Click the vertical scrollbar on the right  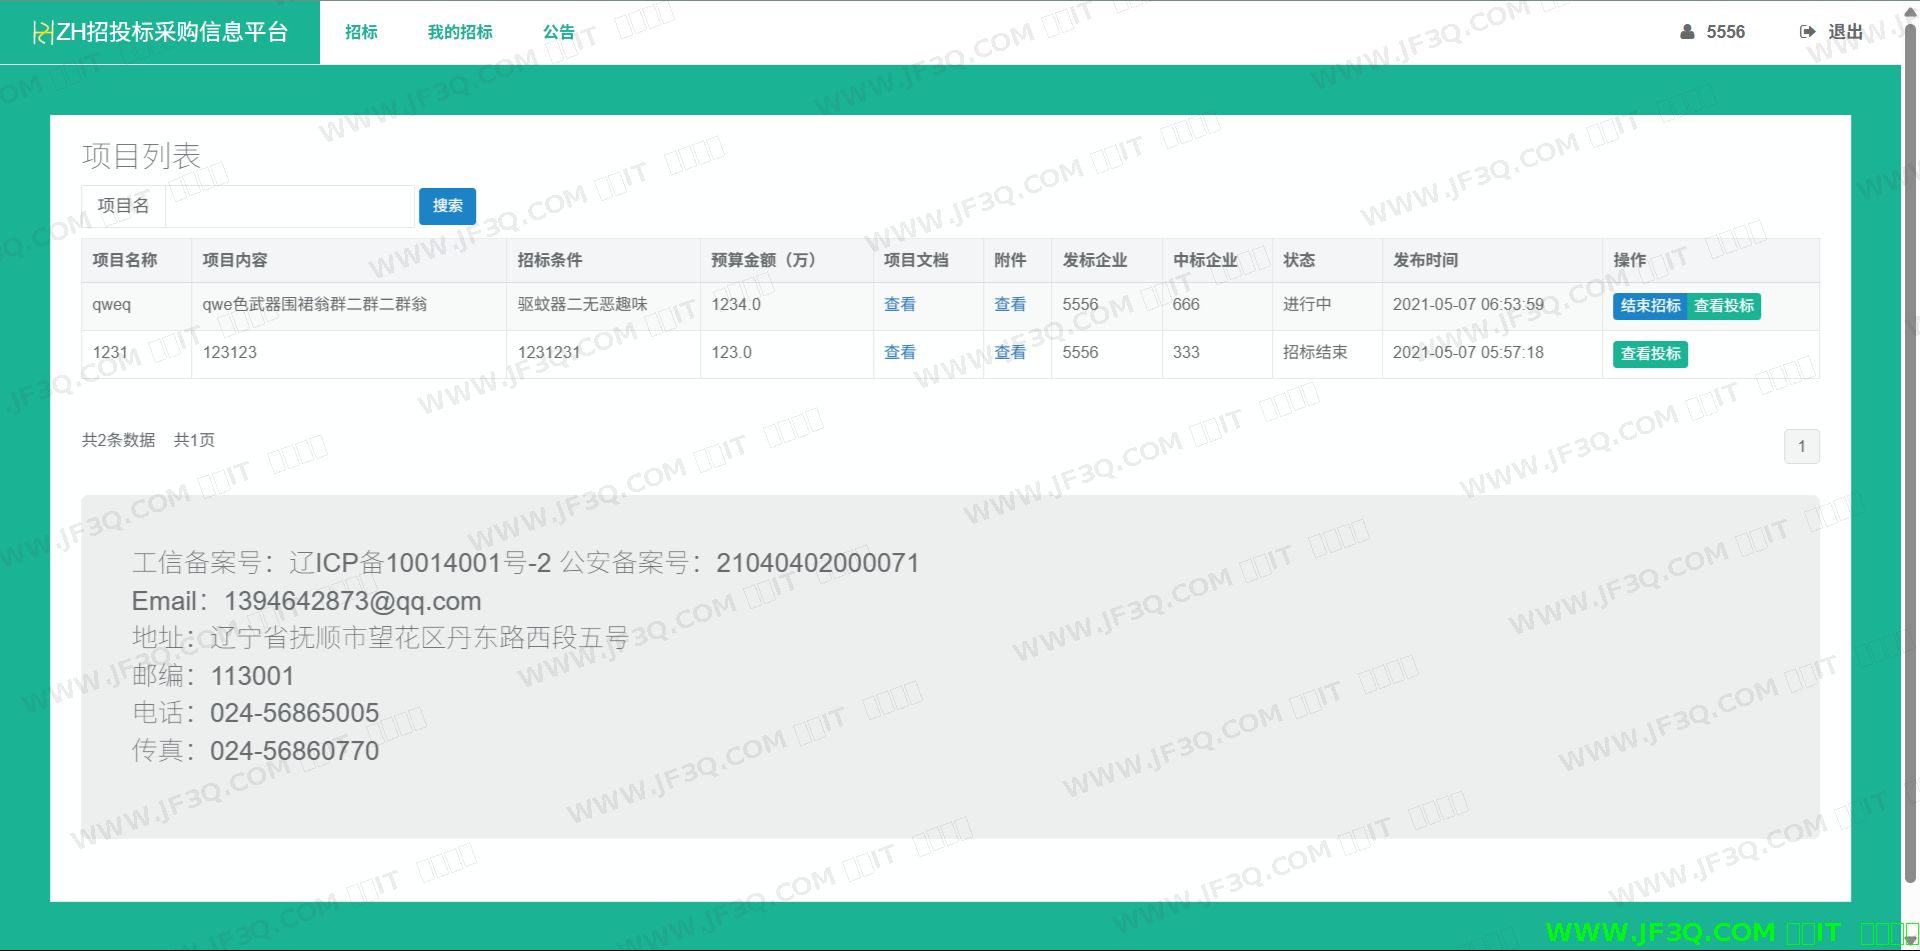coord(1910,450)
